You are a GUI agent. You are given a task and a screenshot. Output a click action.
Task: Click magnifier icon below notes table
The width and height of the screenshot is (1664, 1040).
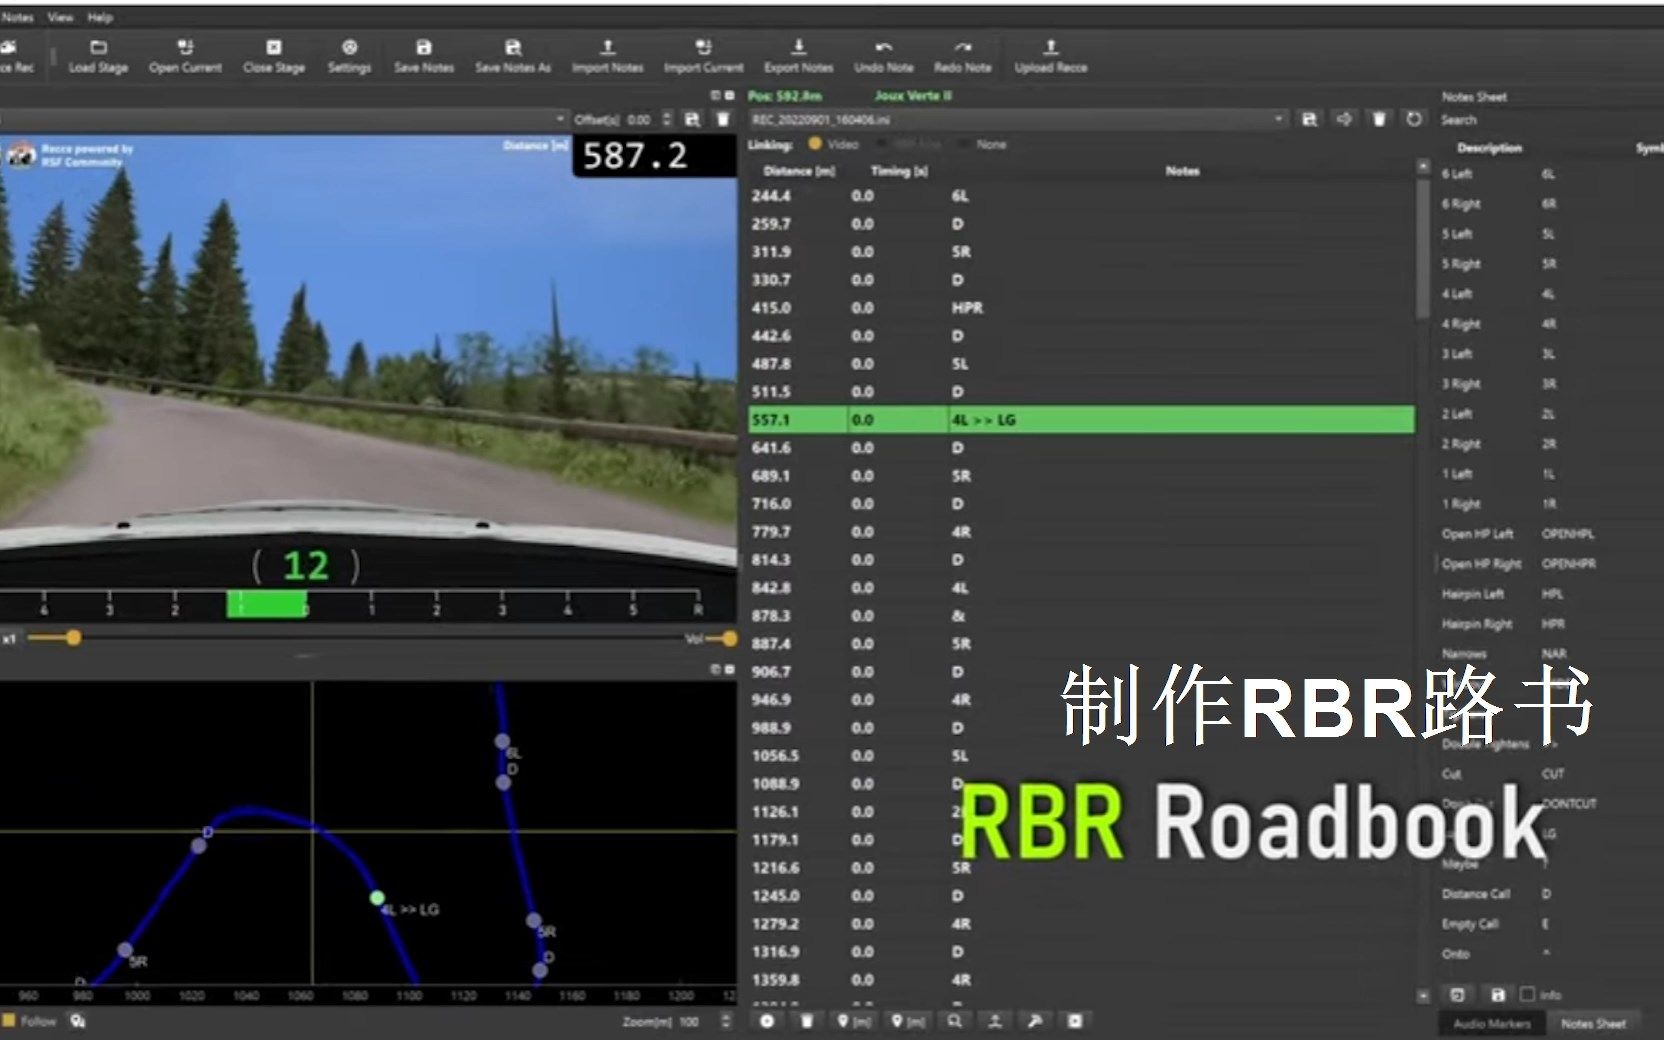click(955, 1021)
